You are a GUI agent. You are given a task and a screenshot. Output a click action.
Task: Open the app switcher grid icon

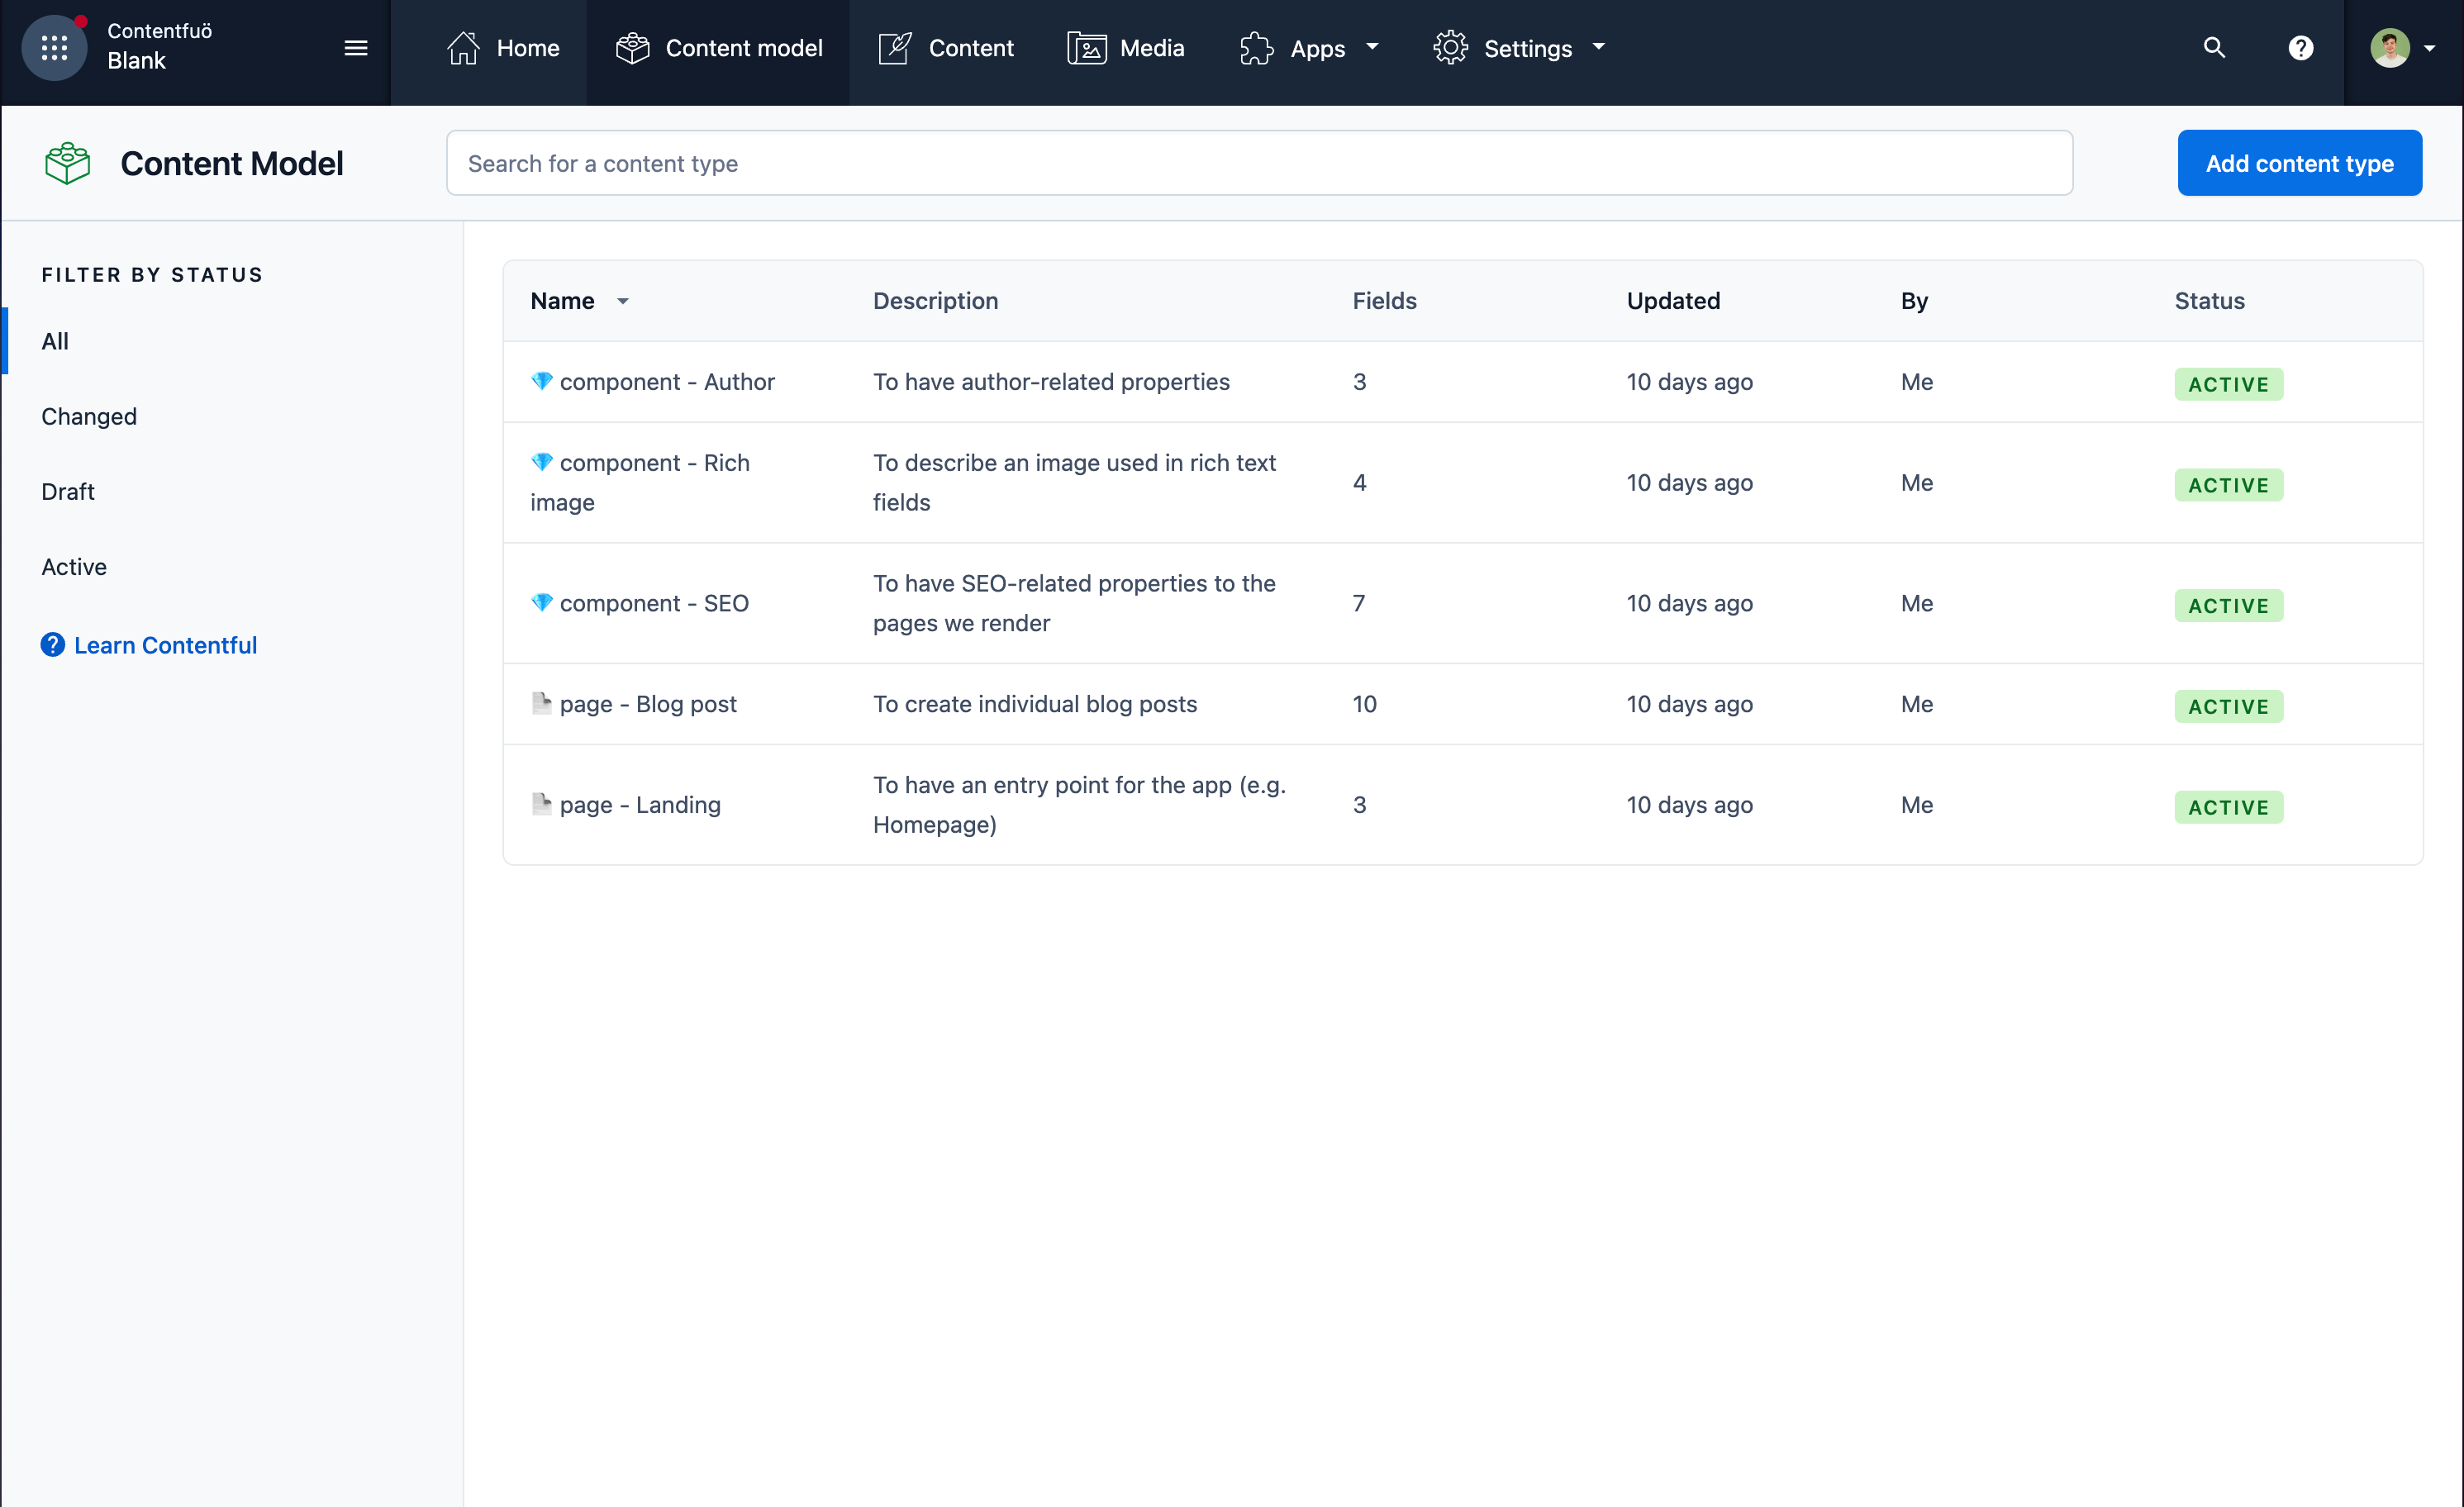pyautogui.click(x=54, y=47)
